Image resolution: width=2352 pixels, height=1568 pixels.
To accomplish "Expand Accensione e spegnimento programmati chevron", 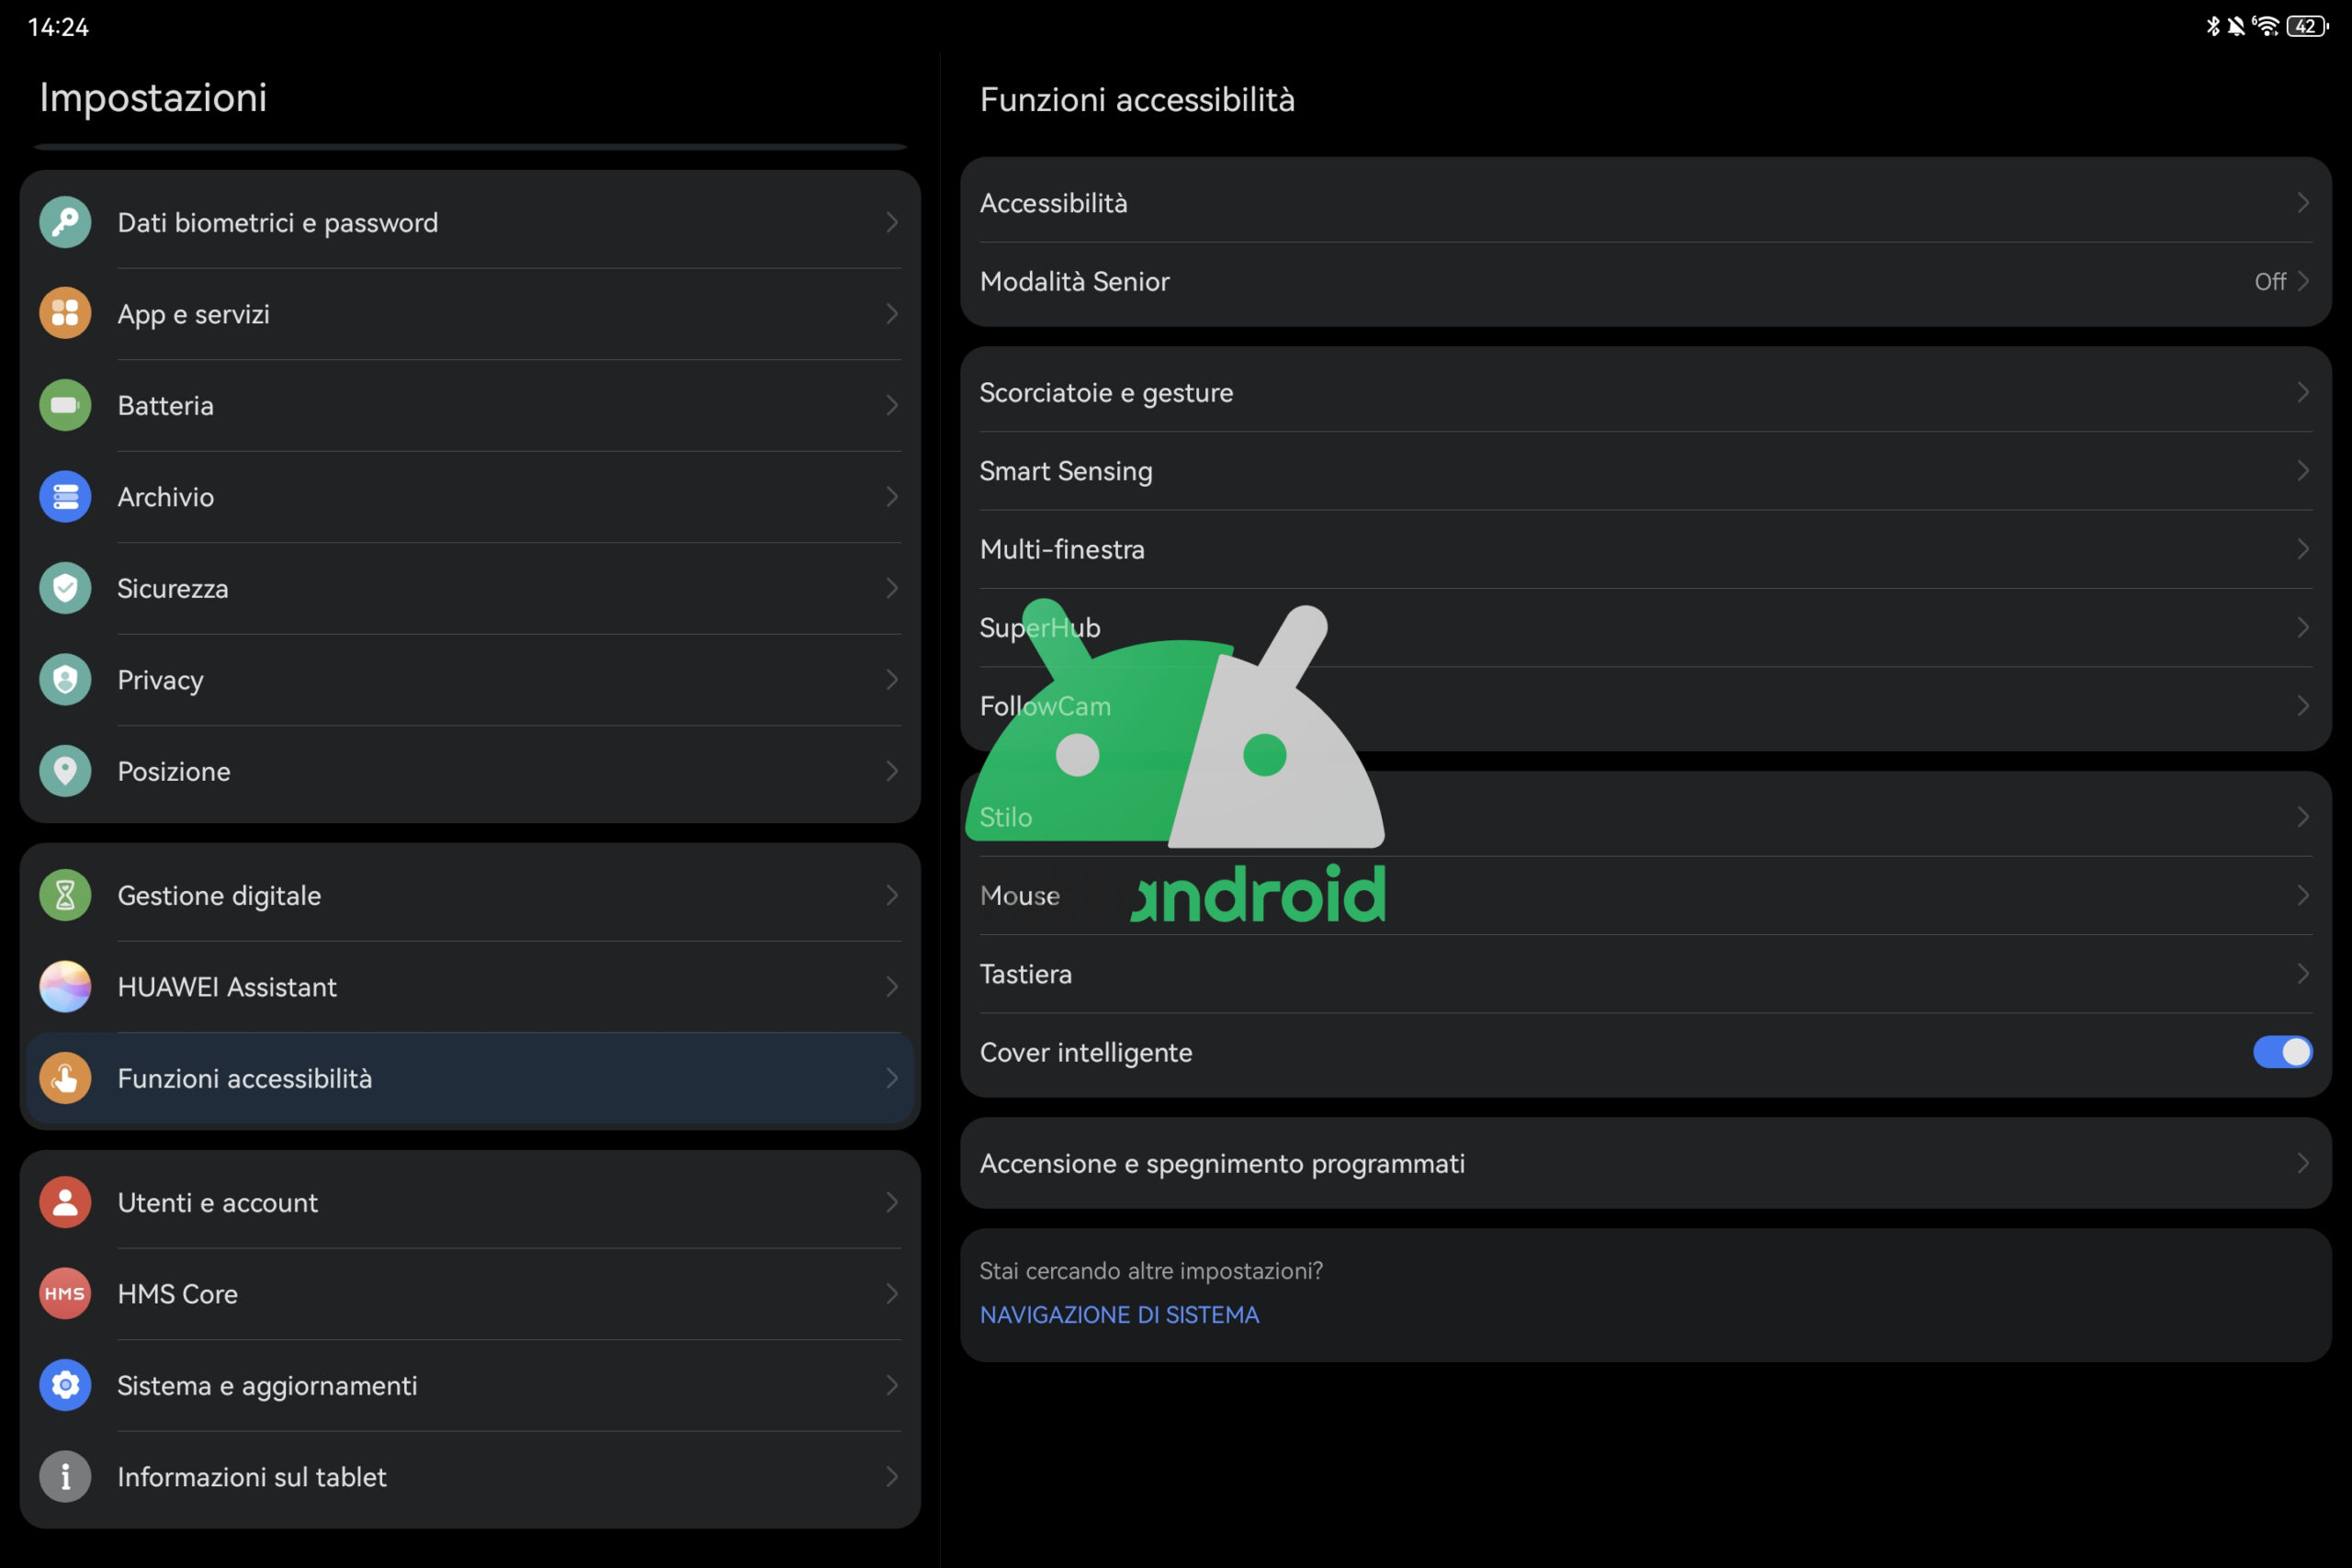I will point(2303,1163).
